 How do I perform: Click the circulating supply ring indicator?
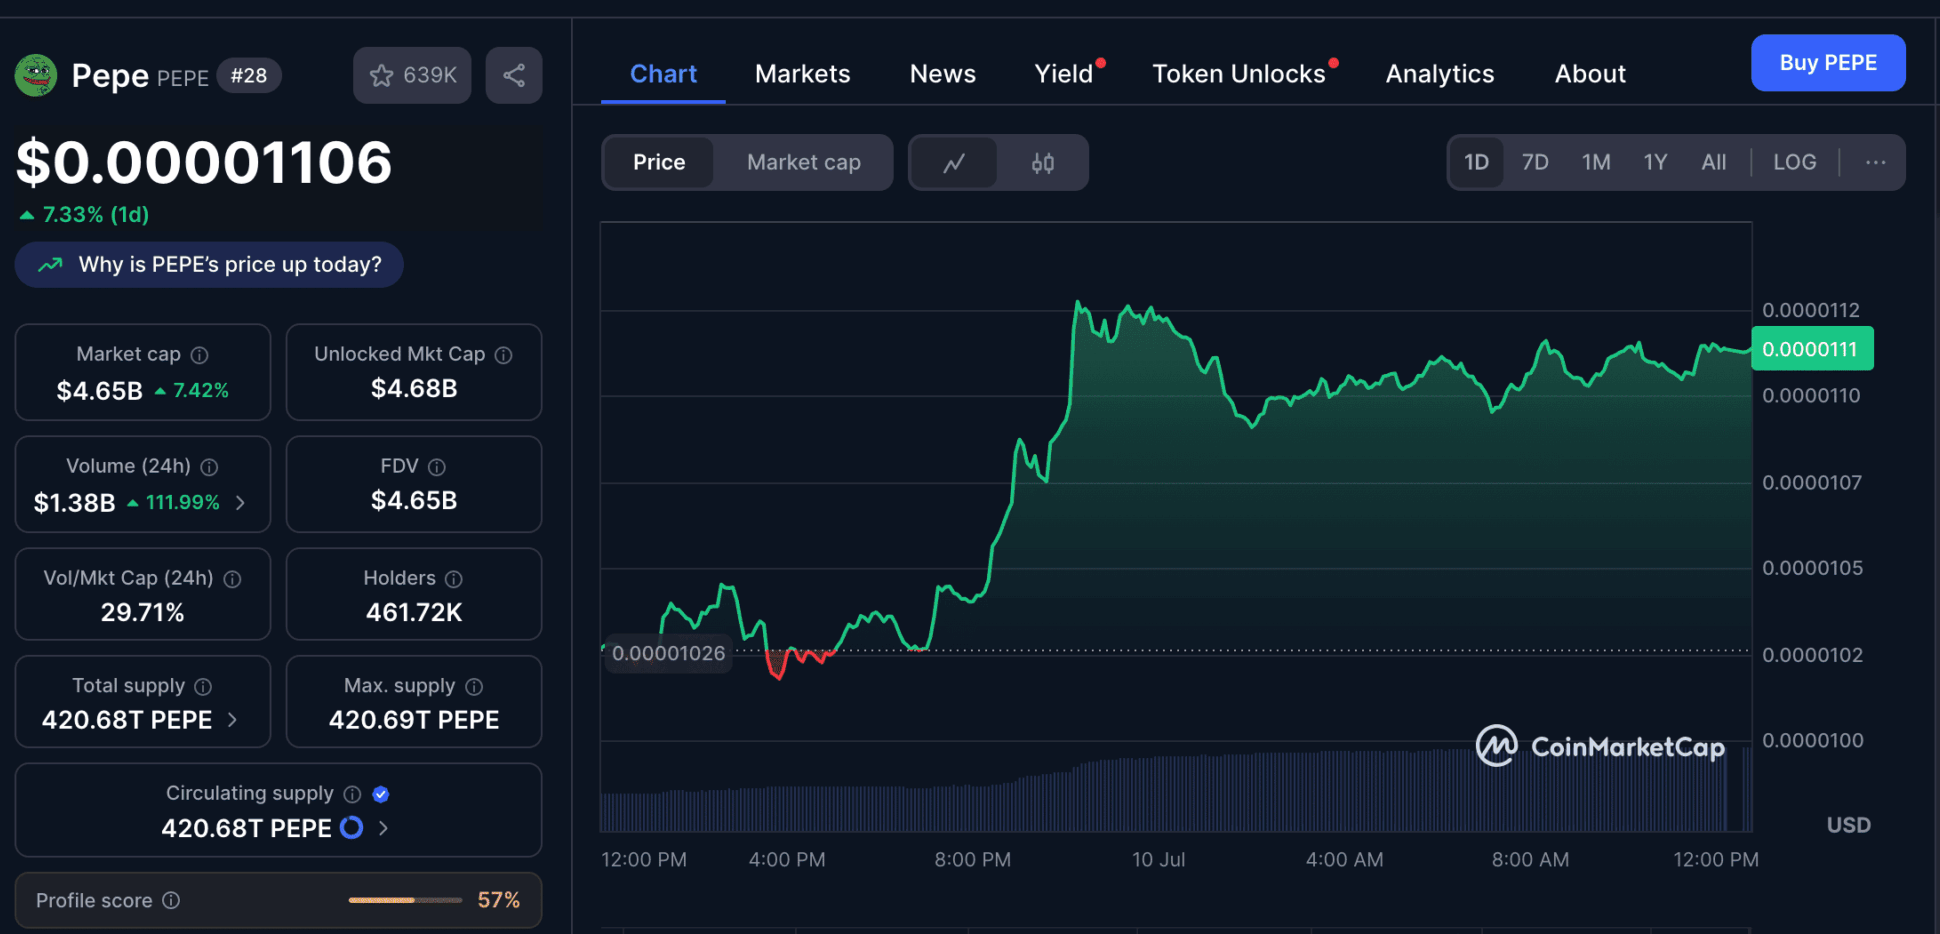(351, 828)
